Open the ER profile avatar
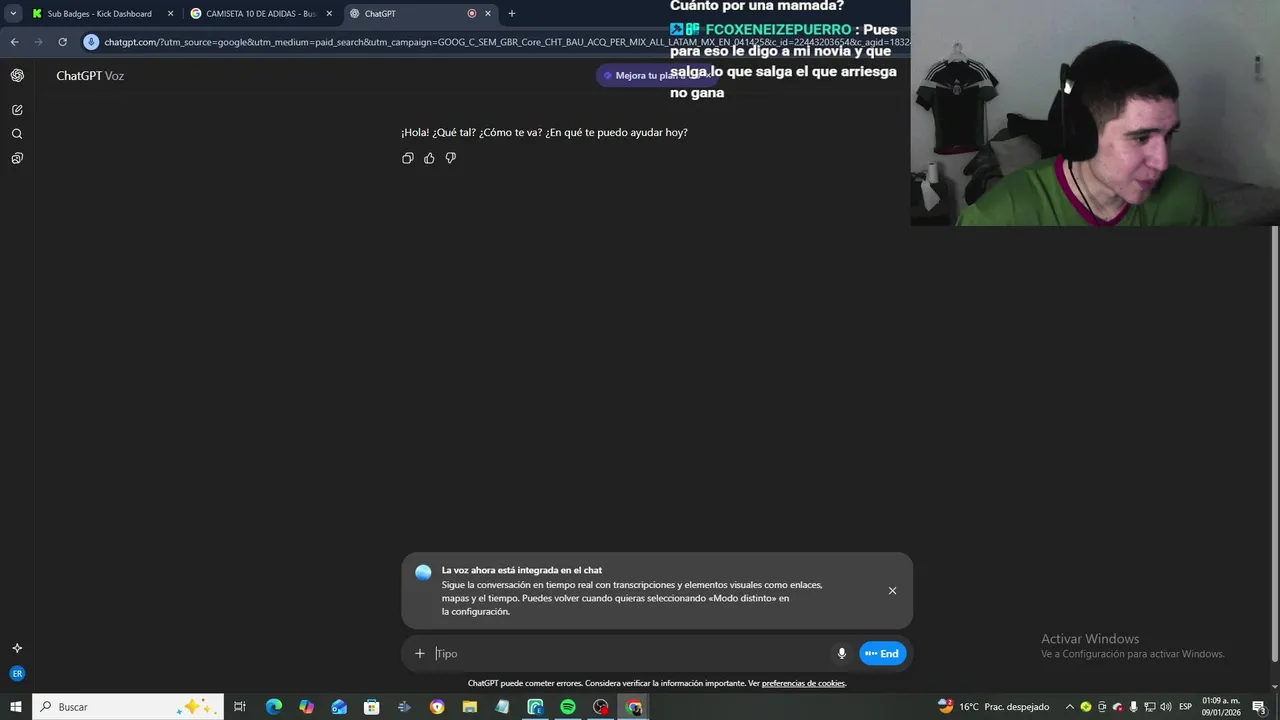 (x=17, y=674)
